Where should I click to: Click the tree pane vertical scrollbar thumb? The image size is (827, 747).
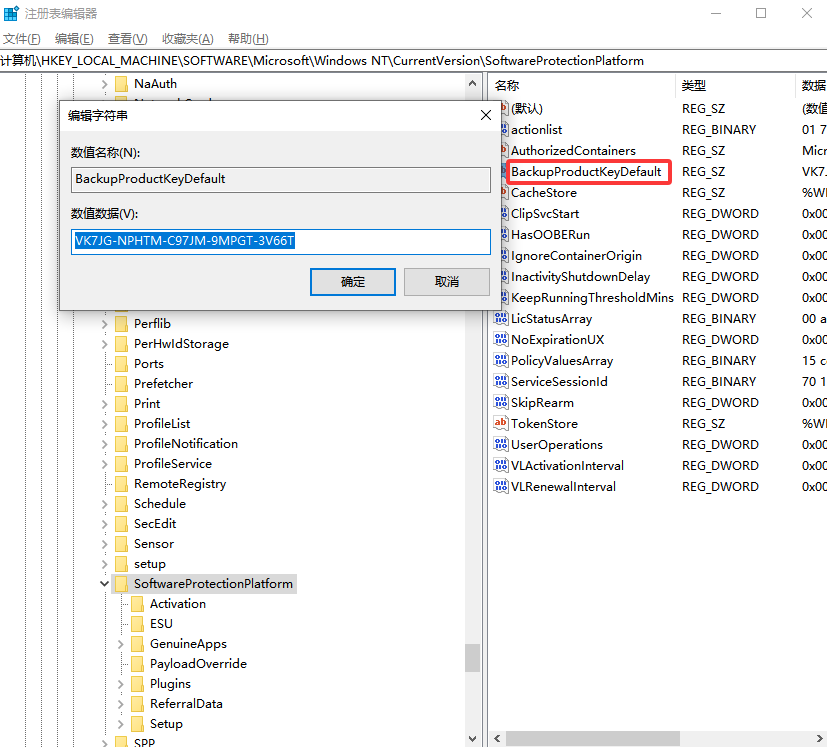[x=472, y=658]
